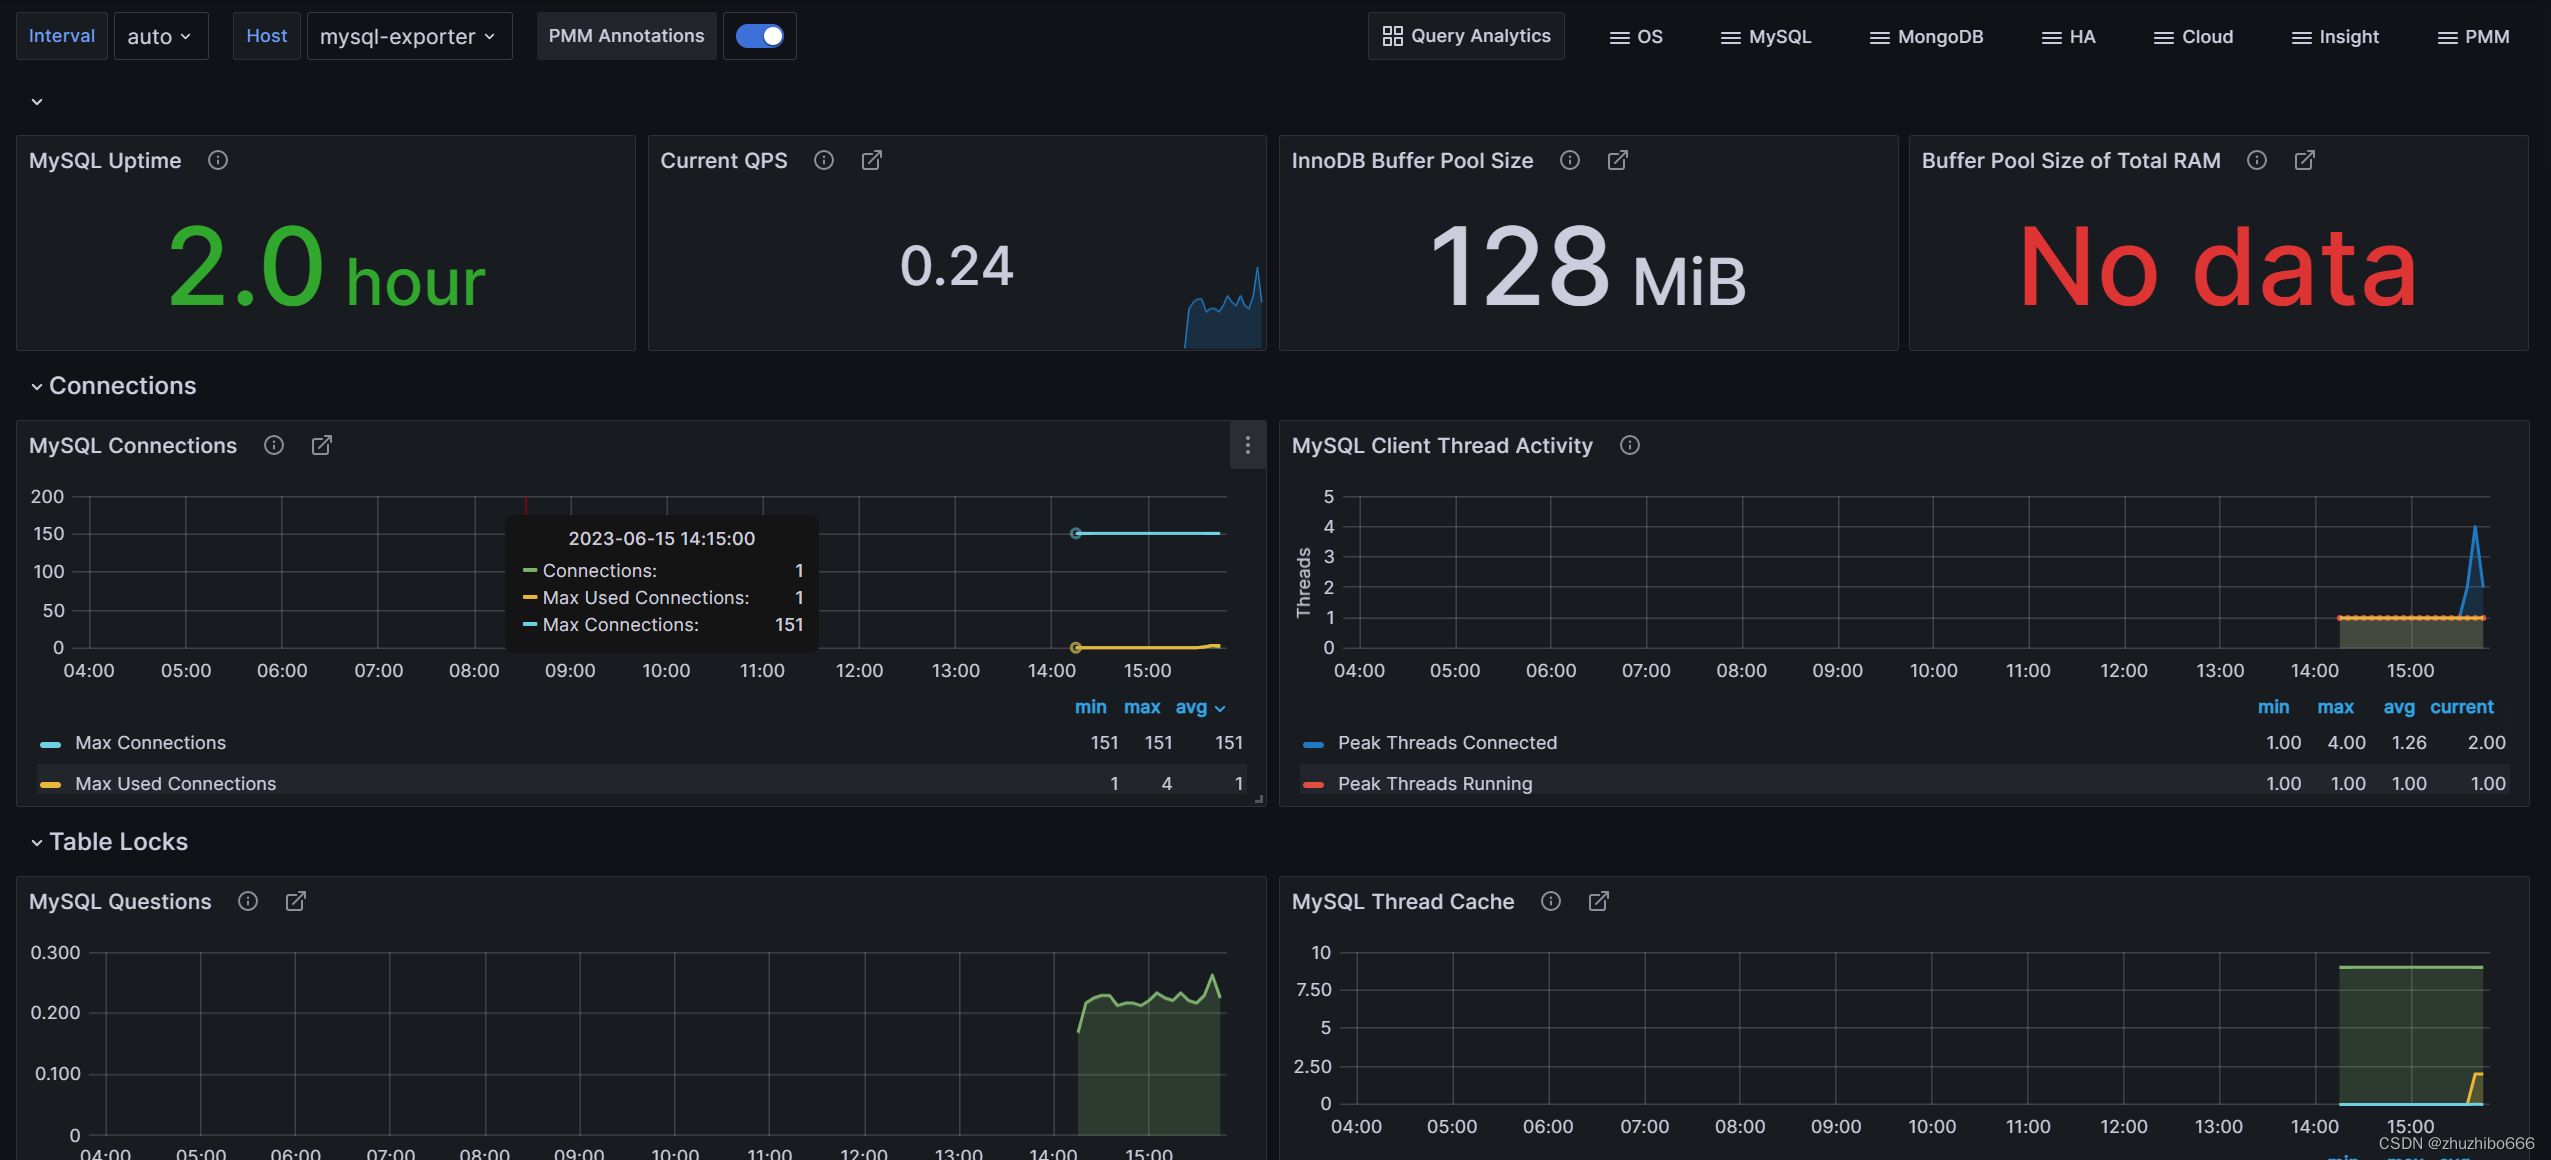Open MySQL Connections external link
Screen dimensions: 2551x1160
click(x=322, y=446)
